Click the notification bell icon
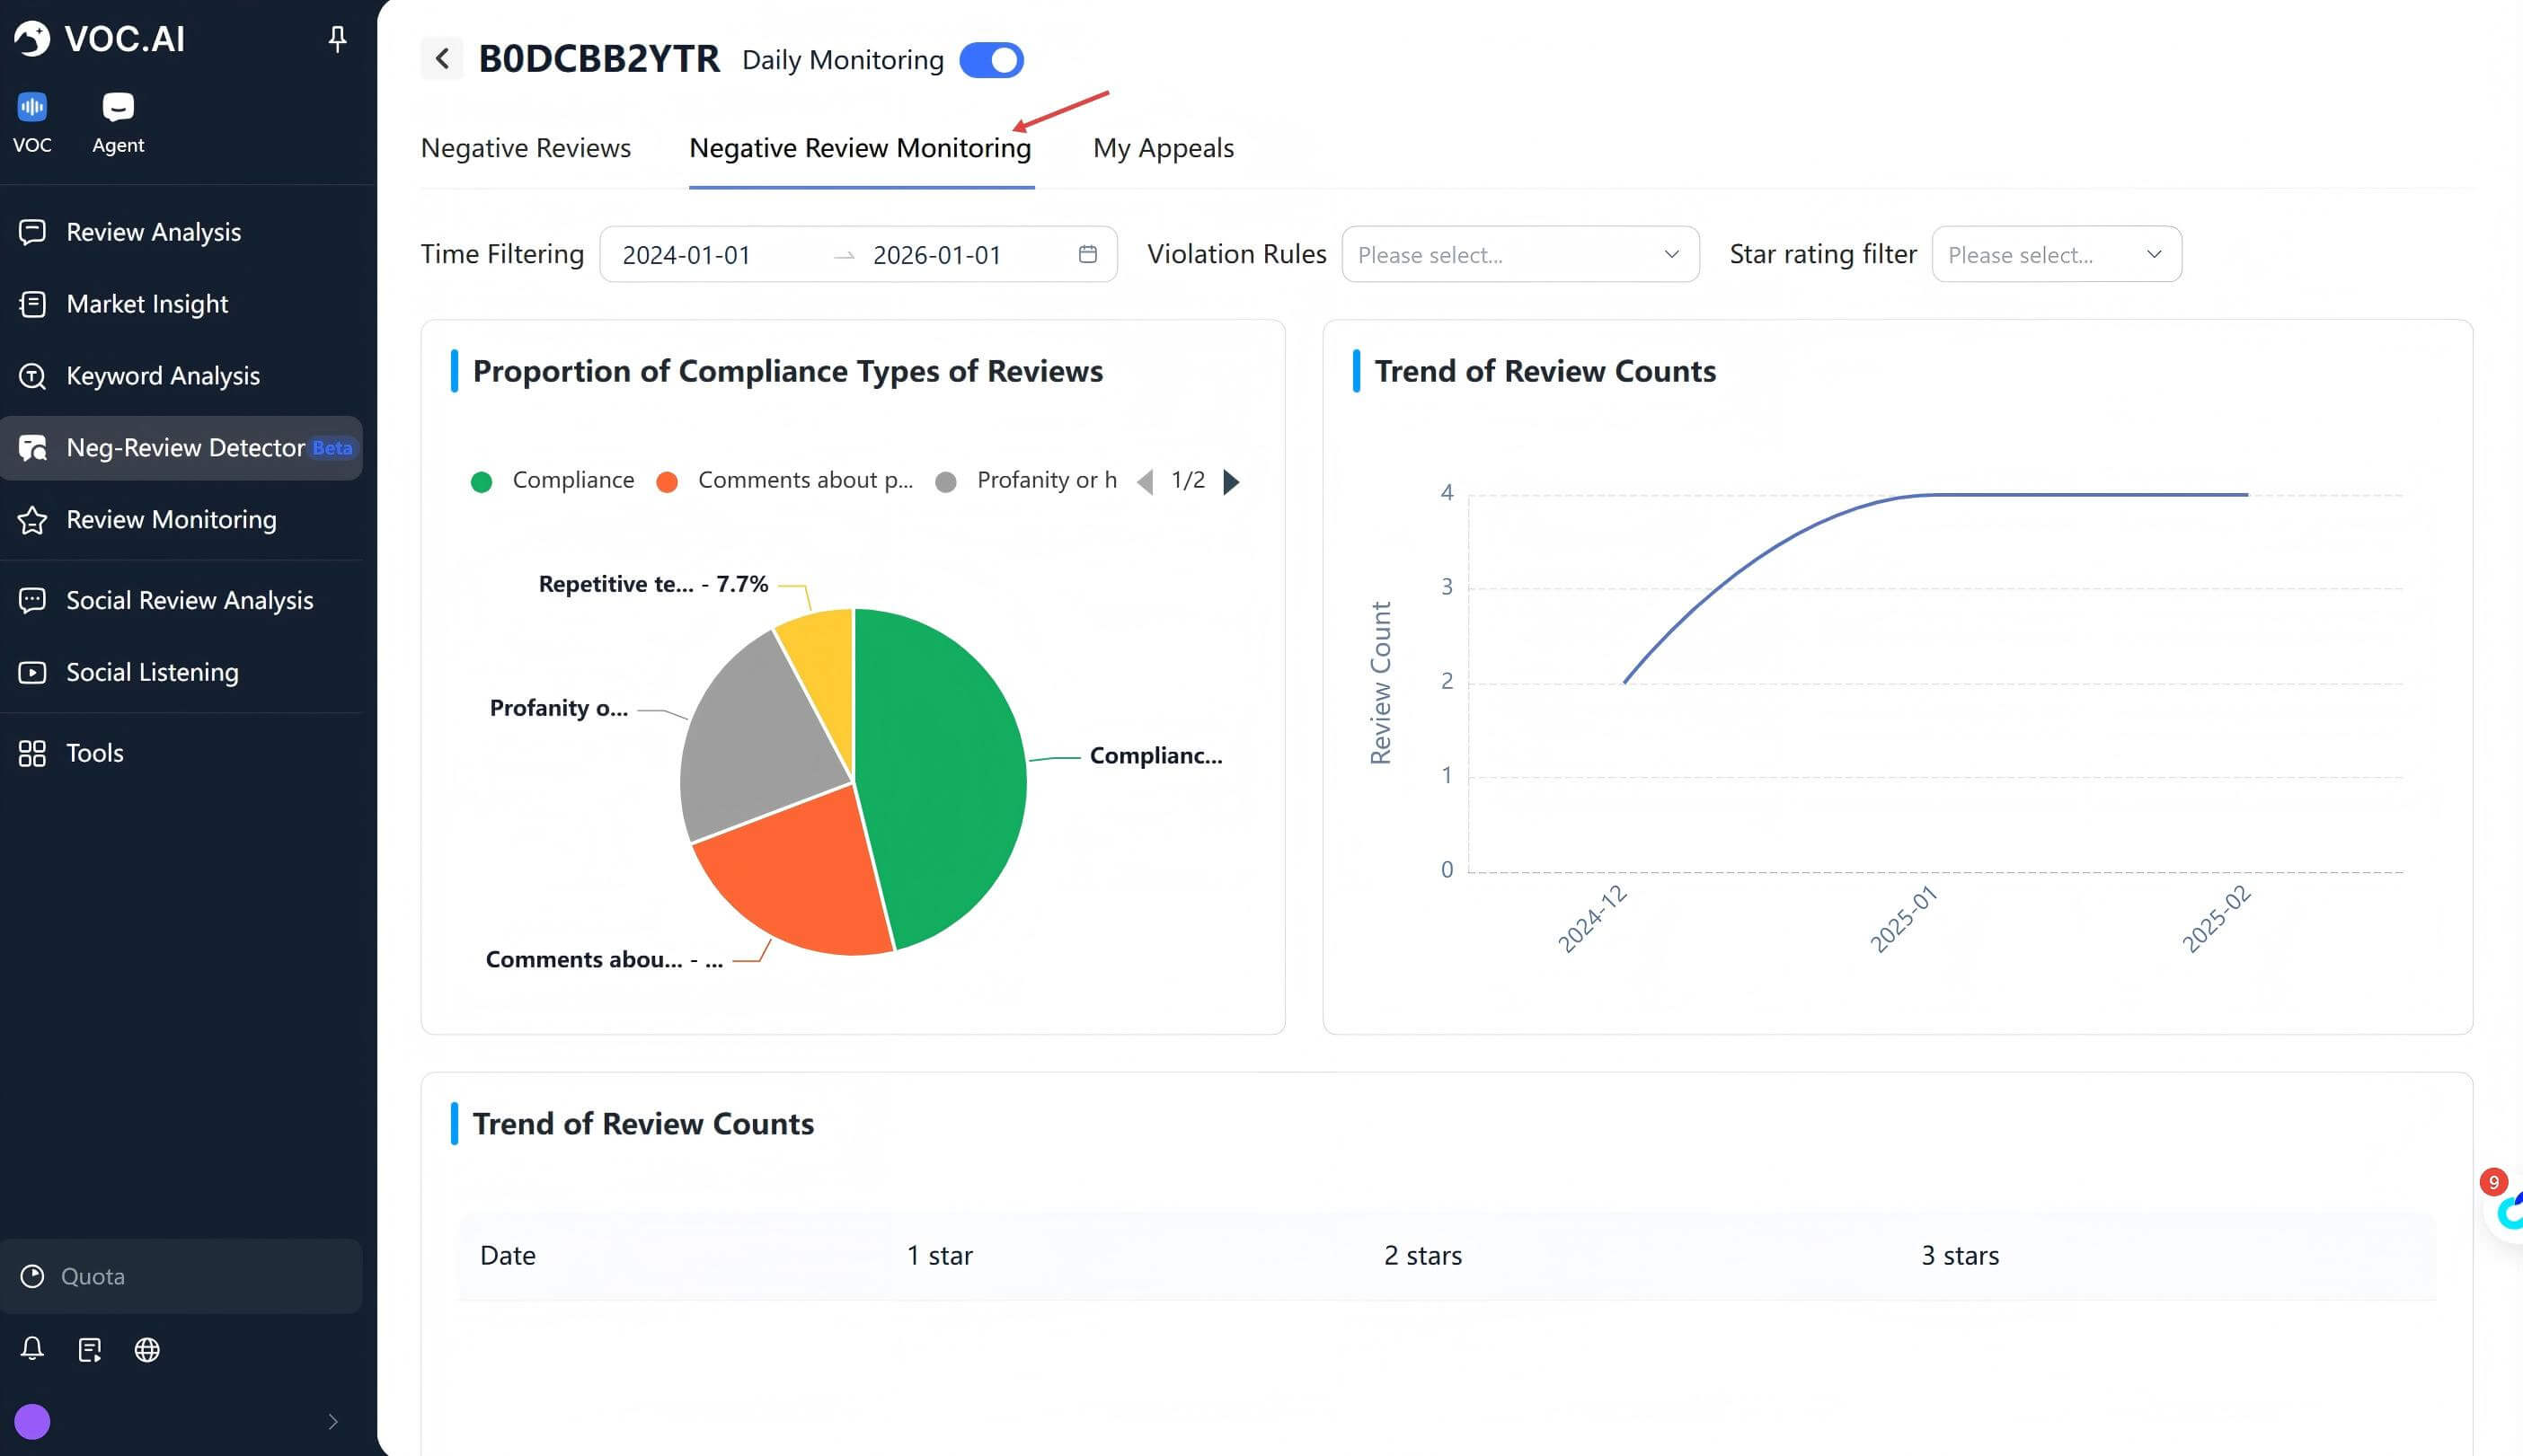This screenshot has width=2523, height=1456. [x=32, y=1349]
